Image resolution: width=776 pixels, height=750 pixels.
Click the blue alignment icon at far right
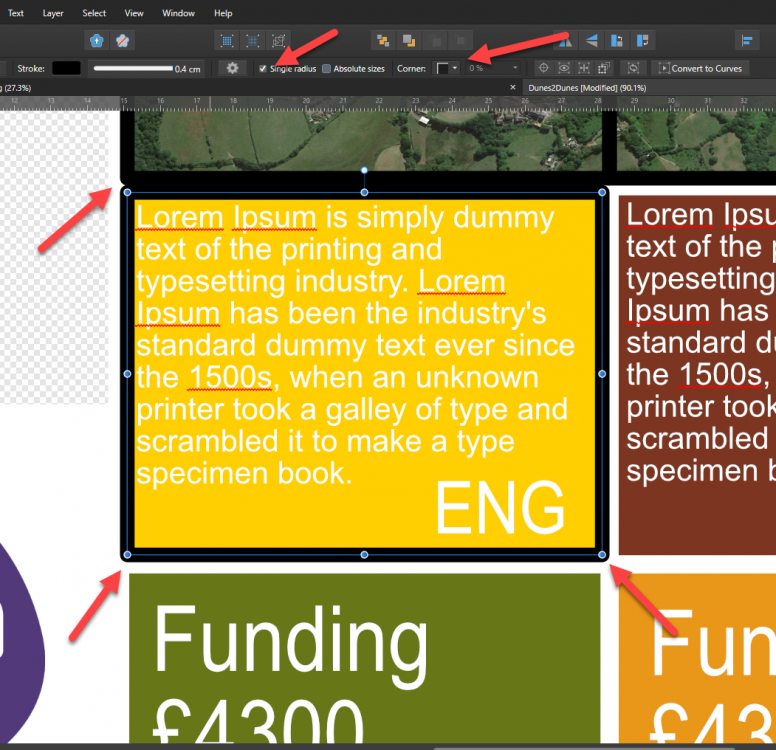(746, 41)
